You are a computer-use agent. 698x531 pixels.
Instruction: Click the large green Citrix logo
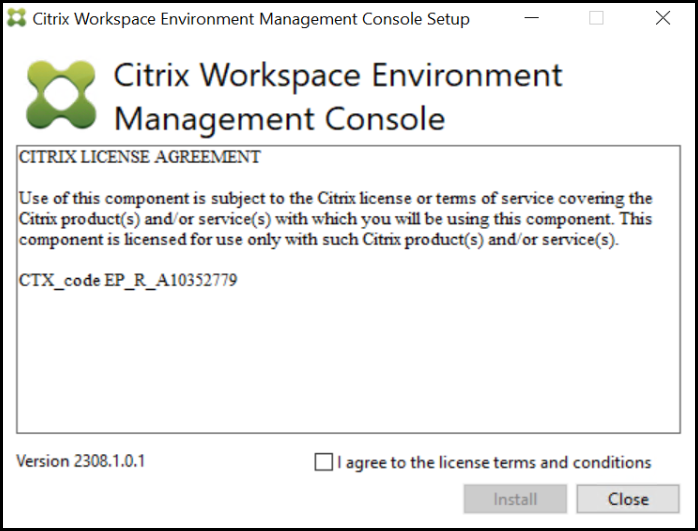point(61,96)
